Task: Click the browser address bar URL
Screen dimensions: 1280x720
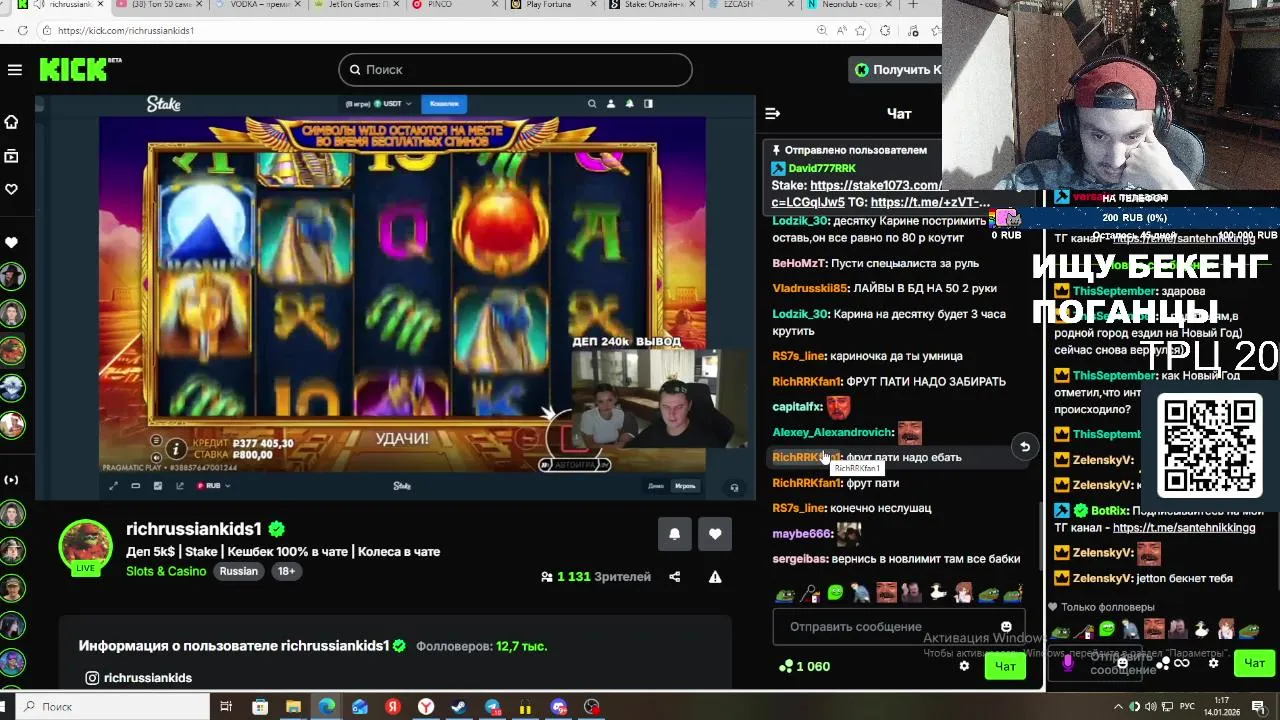Action: (x=126, y=31)
